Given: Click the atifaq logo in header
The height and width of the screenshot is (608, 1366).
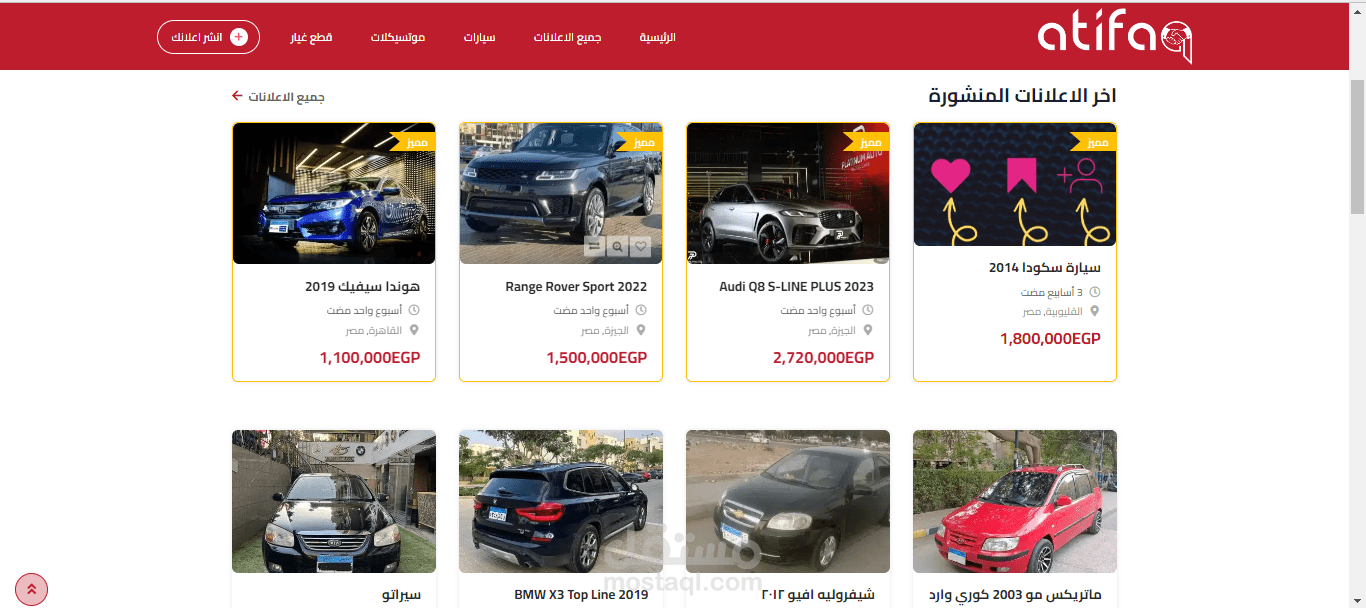Looking at the screenshot, I should 1115,38.
